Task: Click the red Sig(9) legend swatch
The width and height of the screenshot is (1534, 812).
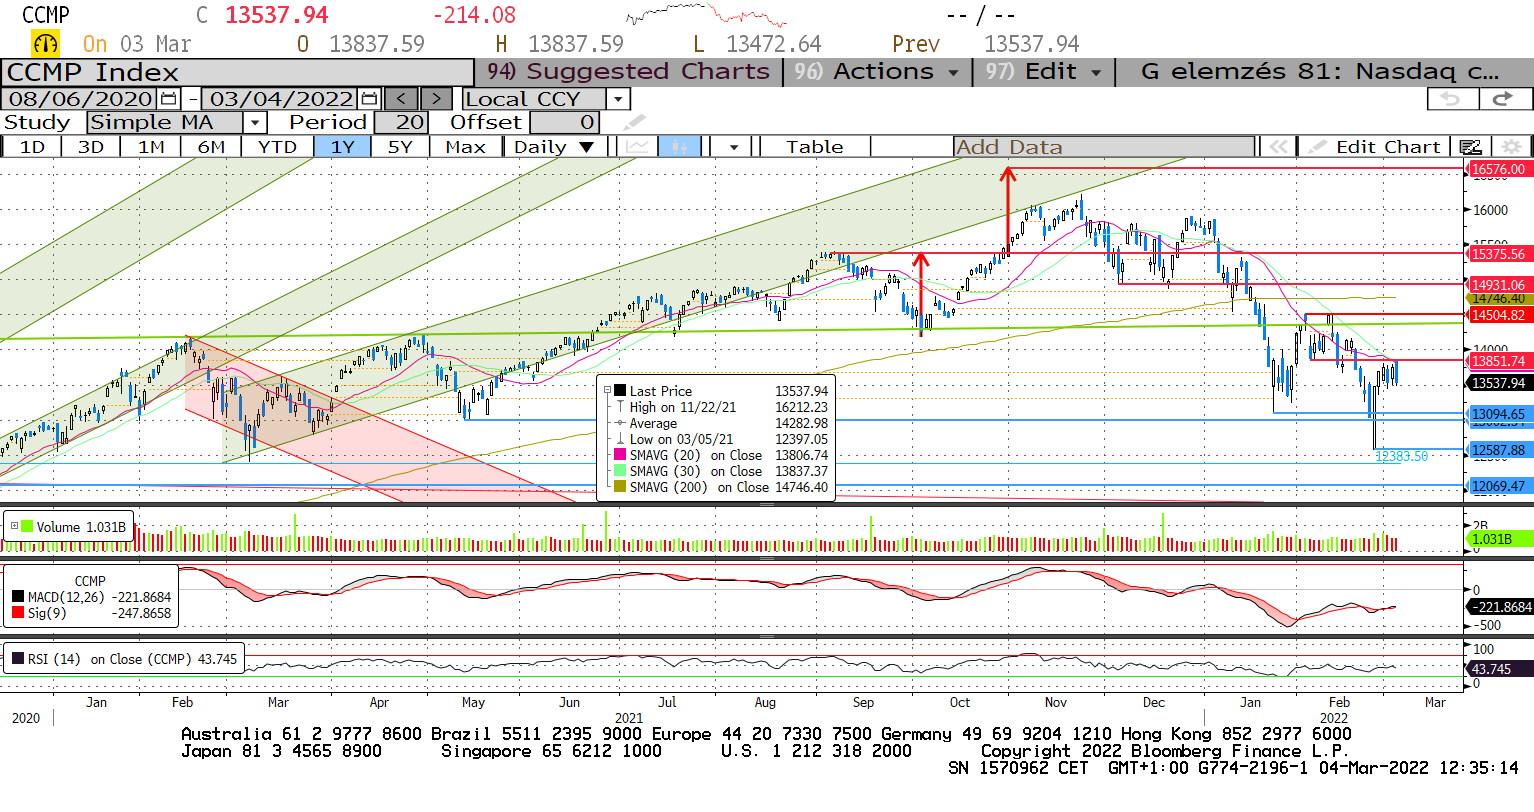Action: 18,613
